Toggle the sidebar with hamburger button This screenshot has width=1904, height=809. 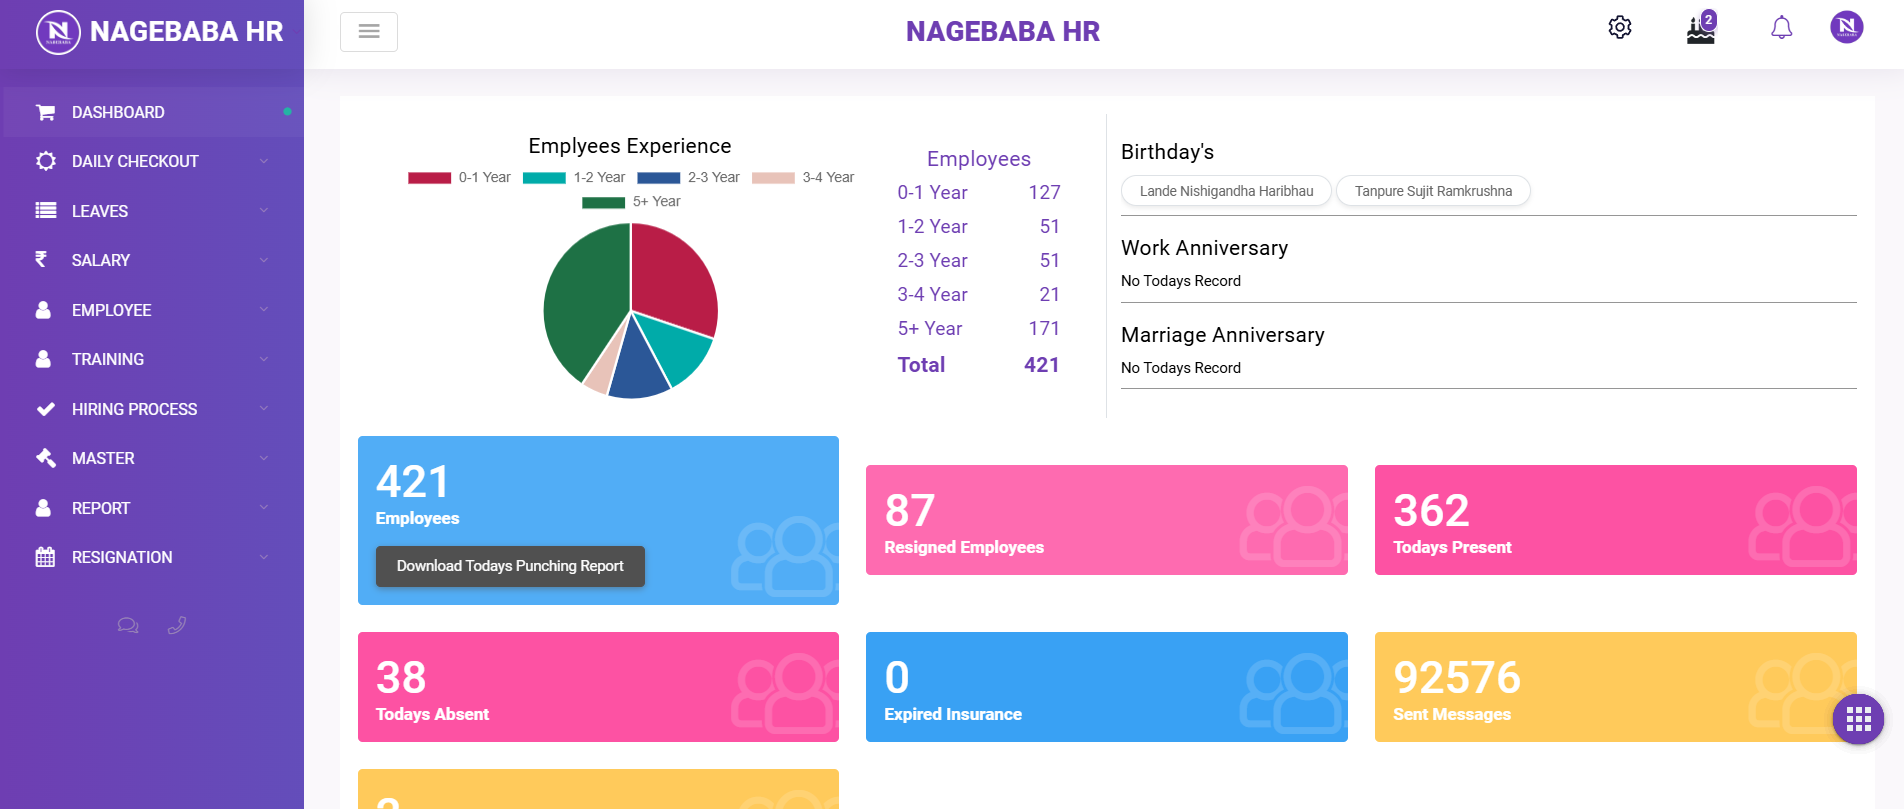(369, 32)
